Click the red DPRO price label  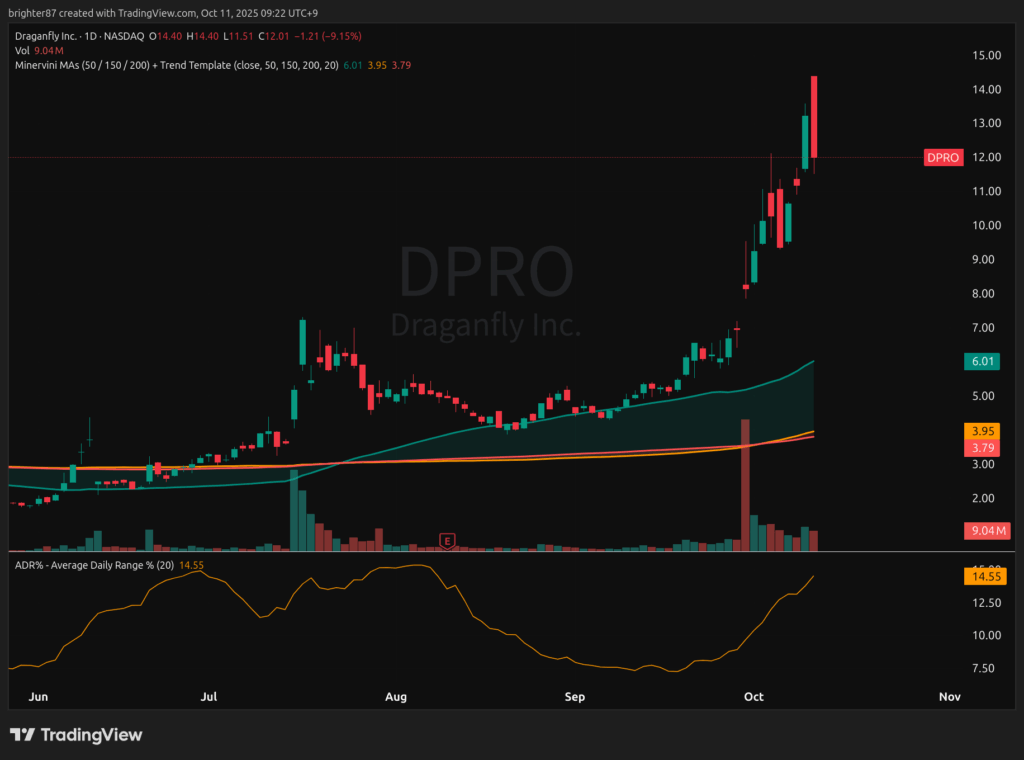(x=943, y=158)
